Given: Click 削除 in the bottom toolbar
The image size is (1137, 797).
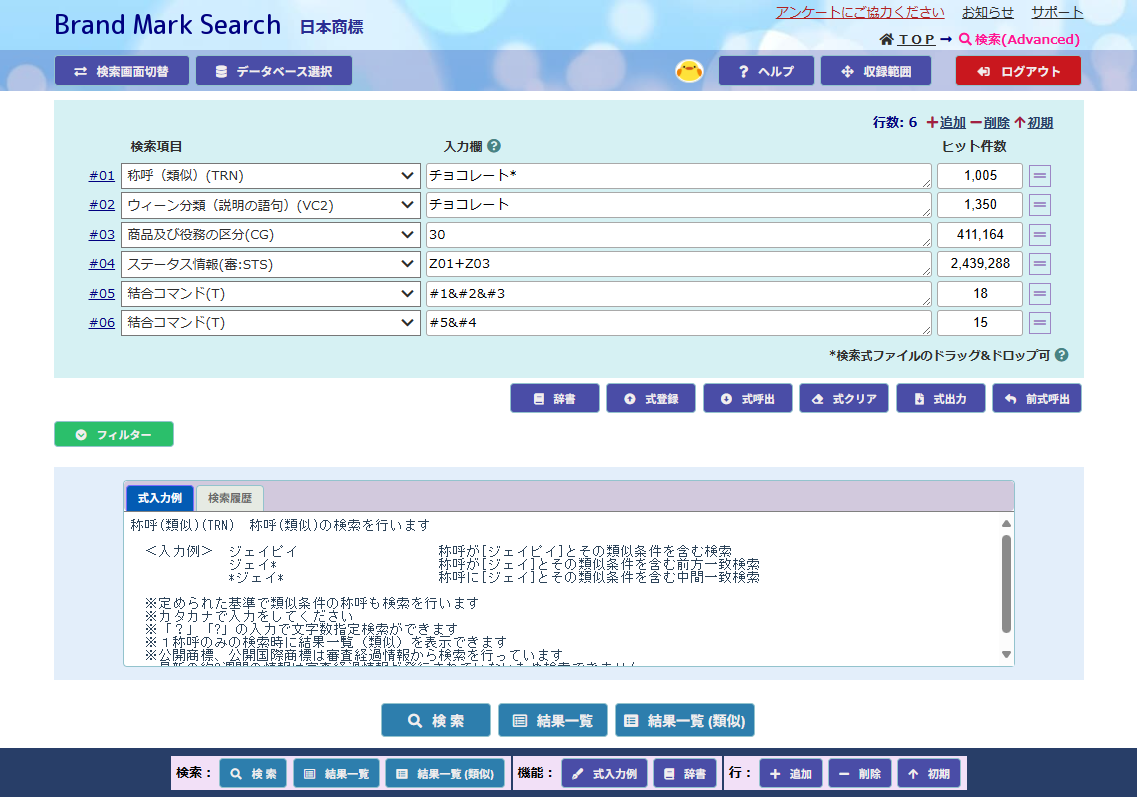Looking at the screenshot, I should 860,773.
